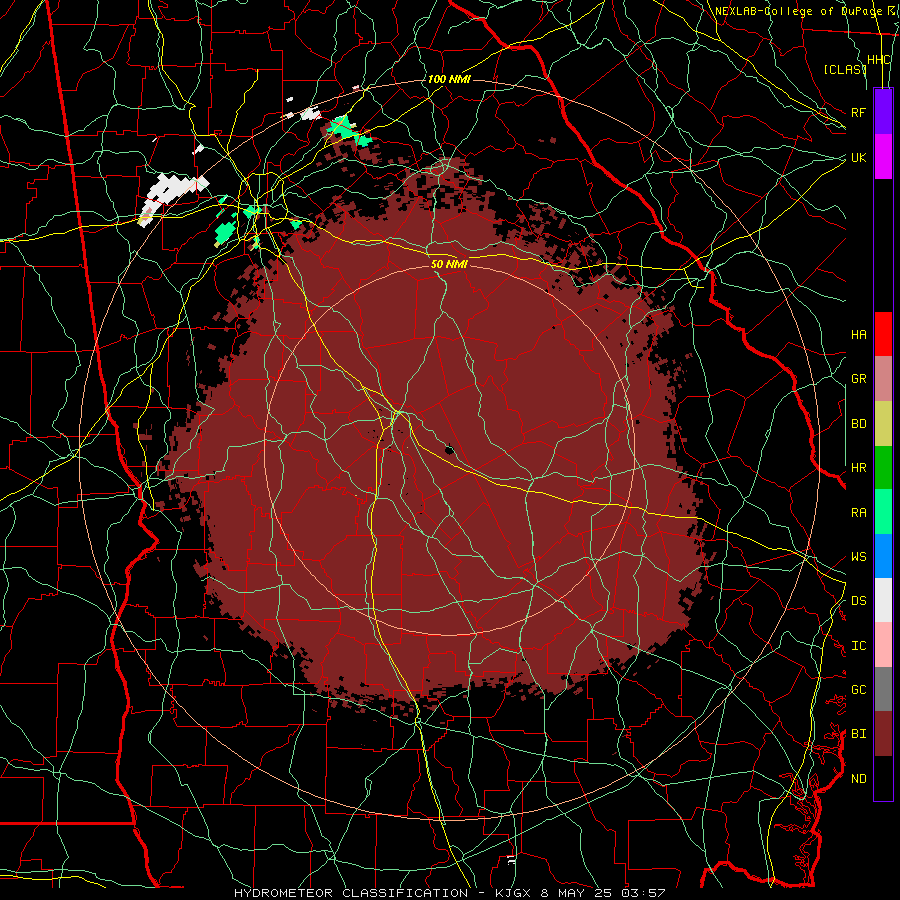This screenshot has height=900, width=900.
Task: Click the NEXLAB-College of DuPage header text
Action: click(806, 11)
